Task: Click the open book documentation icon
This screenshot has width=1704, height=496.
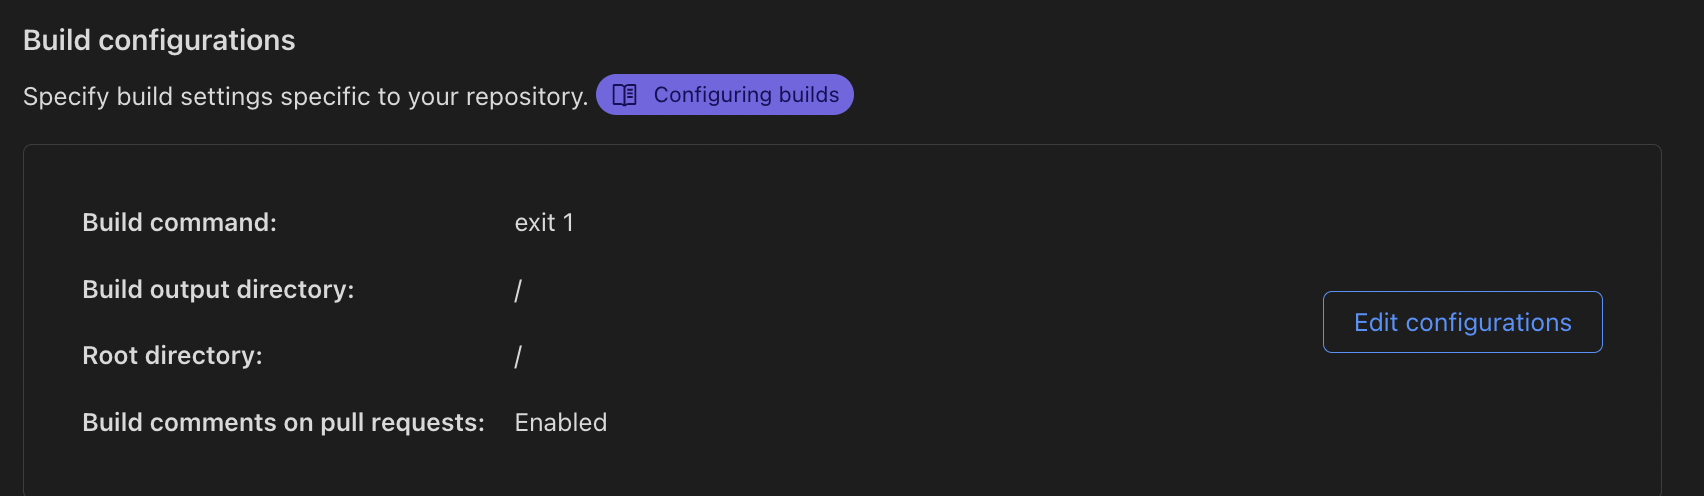Action: pos(625,95)
